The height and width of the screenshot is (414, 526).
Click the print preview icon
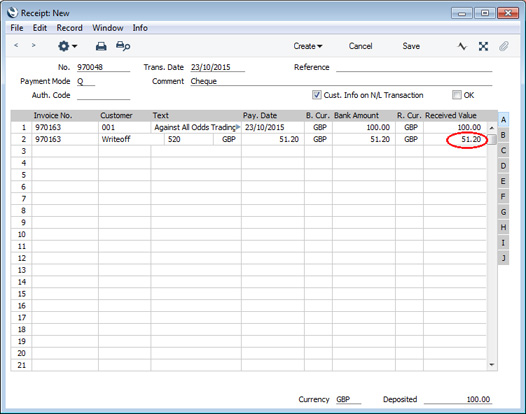click(123, 46)
